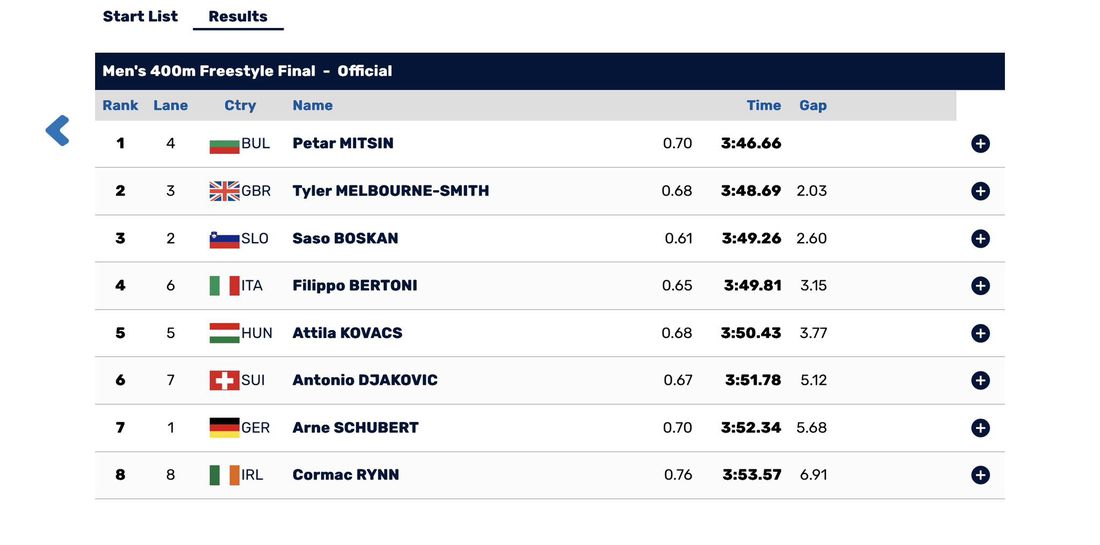Click plus icon for Antonio DJAKOVIC
Viewport: 1100px width, 545px height.
(x=980, y=381)
